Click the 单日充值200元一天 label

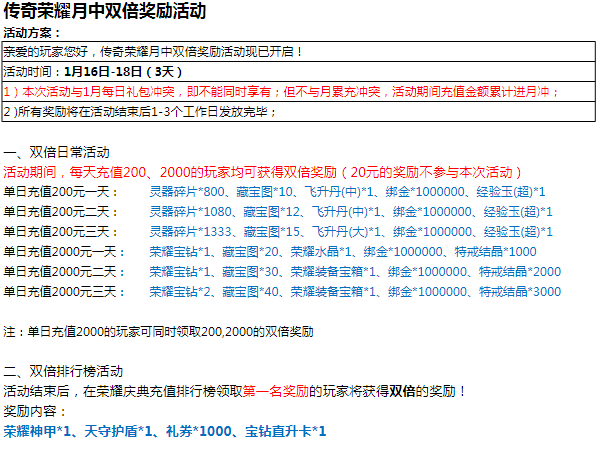tap(61, 191)
